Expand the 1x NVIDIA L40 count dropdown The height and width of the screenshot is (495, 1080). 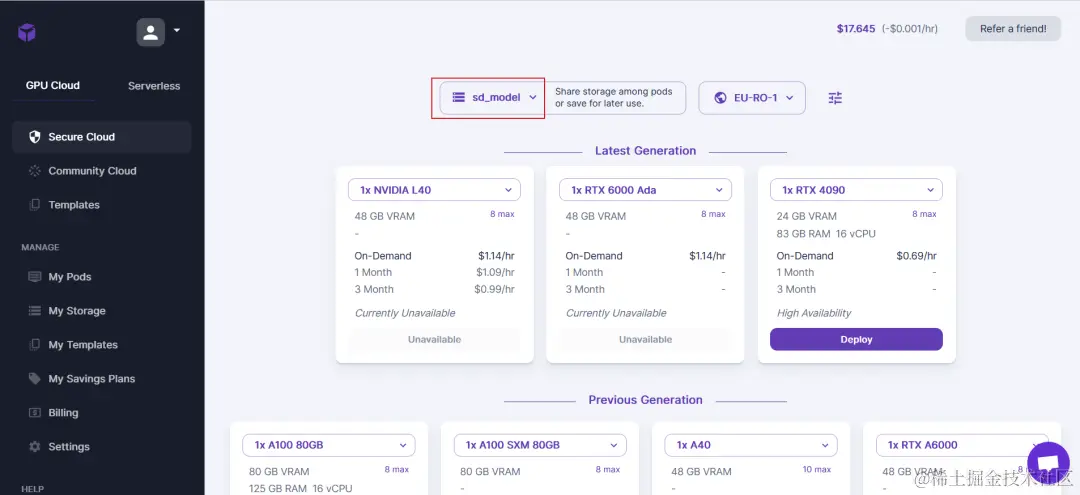coord(434,189)
